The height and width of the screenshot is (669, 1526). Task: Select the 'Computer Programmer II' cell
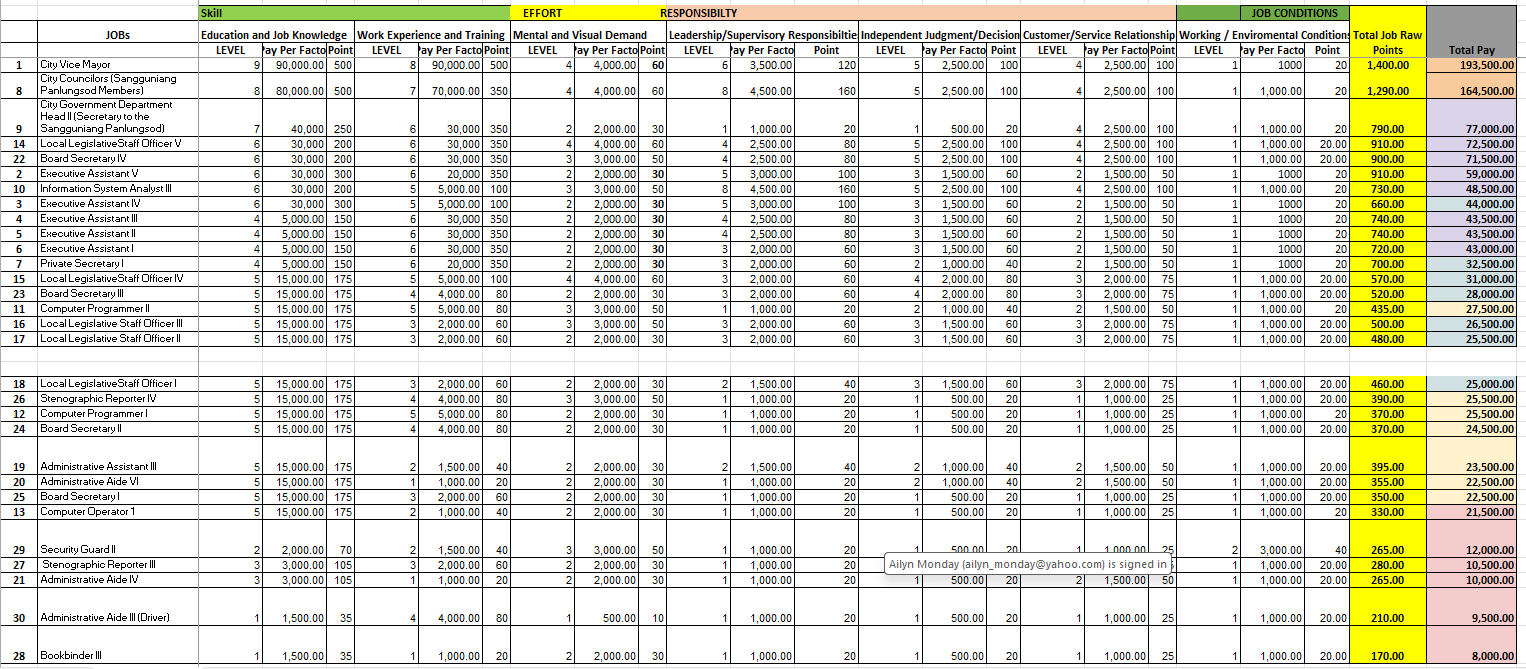coord(117,309)
